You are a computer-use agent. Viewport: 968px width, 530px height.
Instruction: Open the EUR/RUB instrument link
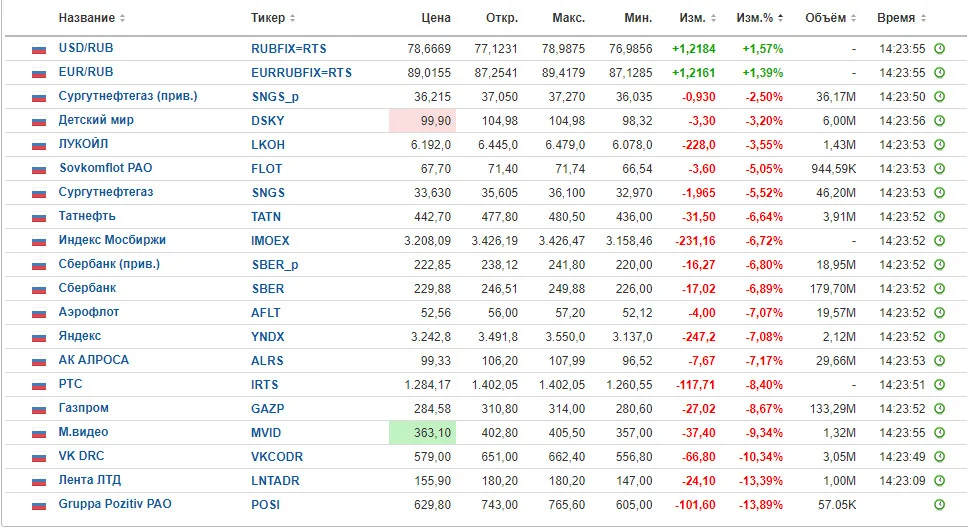86,72
